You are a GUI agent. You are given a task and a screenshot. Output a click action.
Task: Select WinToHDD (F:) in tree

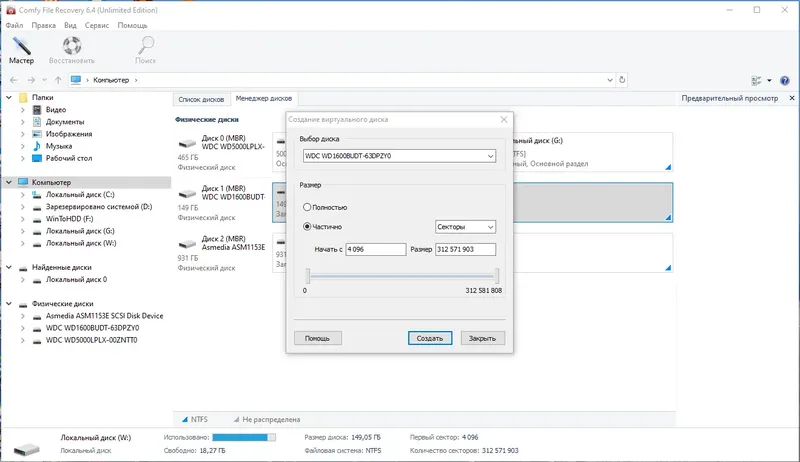[69, 219]
